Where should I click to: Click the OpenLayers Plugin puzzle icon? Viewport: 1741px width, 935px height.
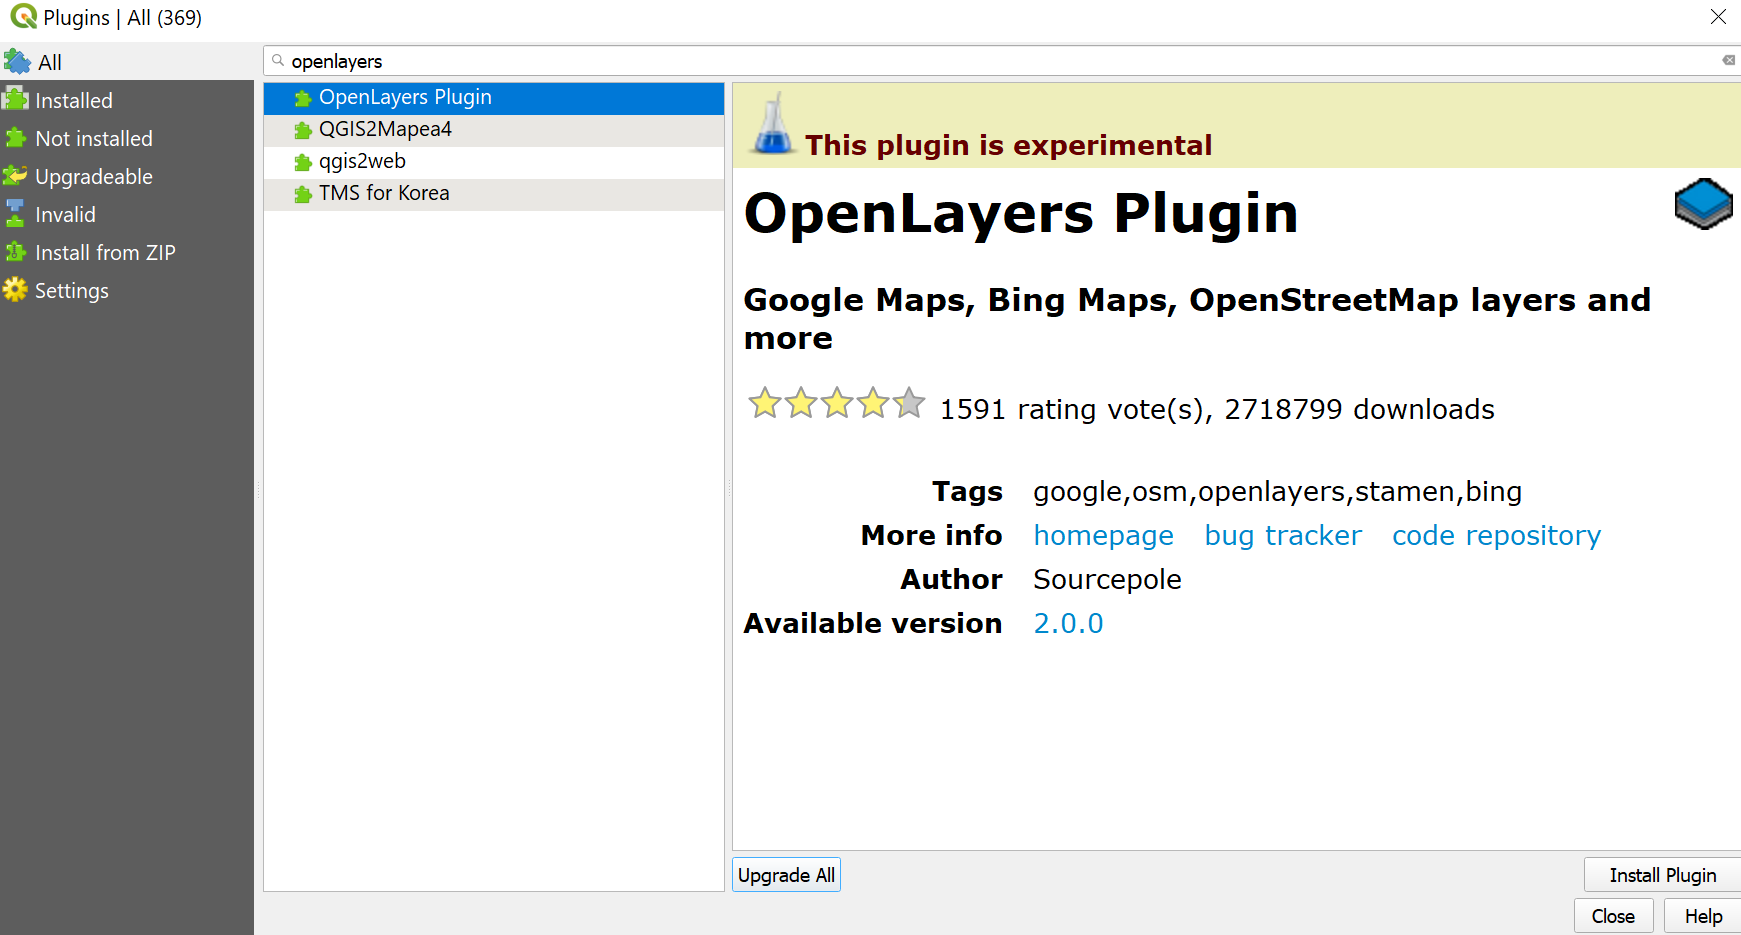point(303,99)
